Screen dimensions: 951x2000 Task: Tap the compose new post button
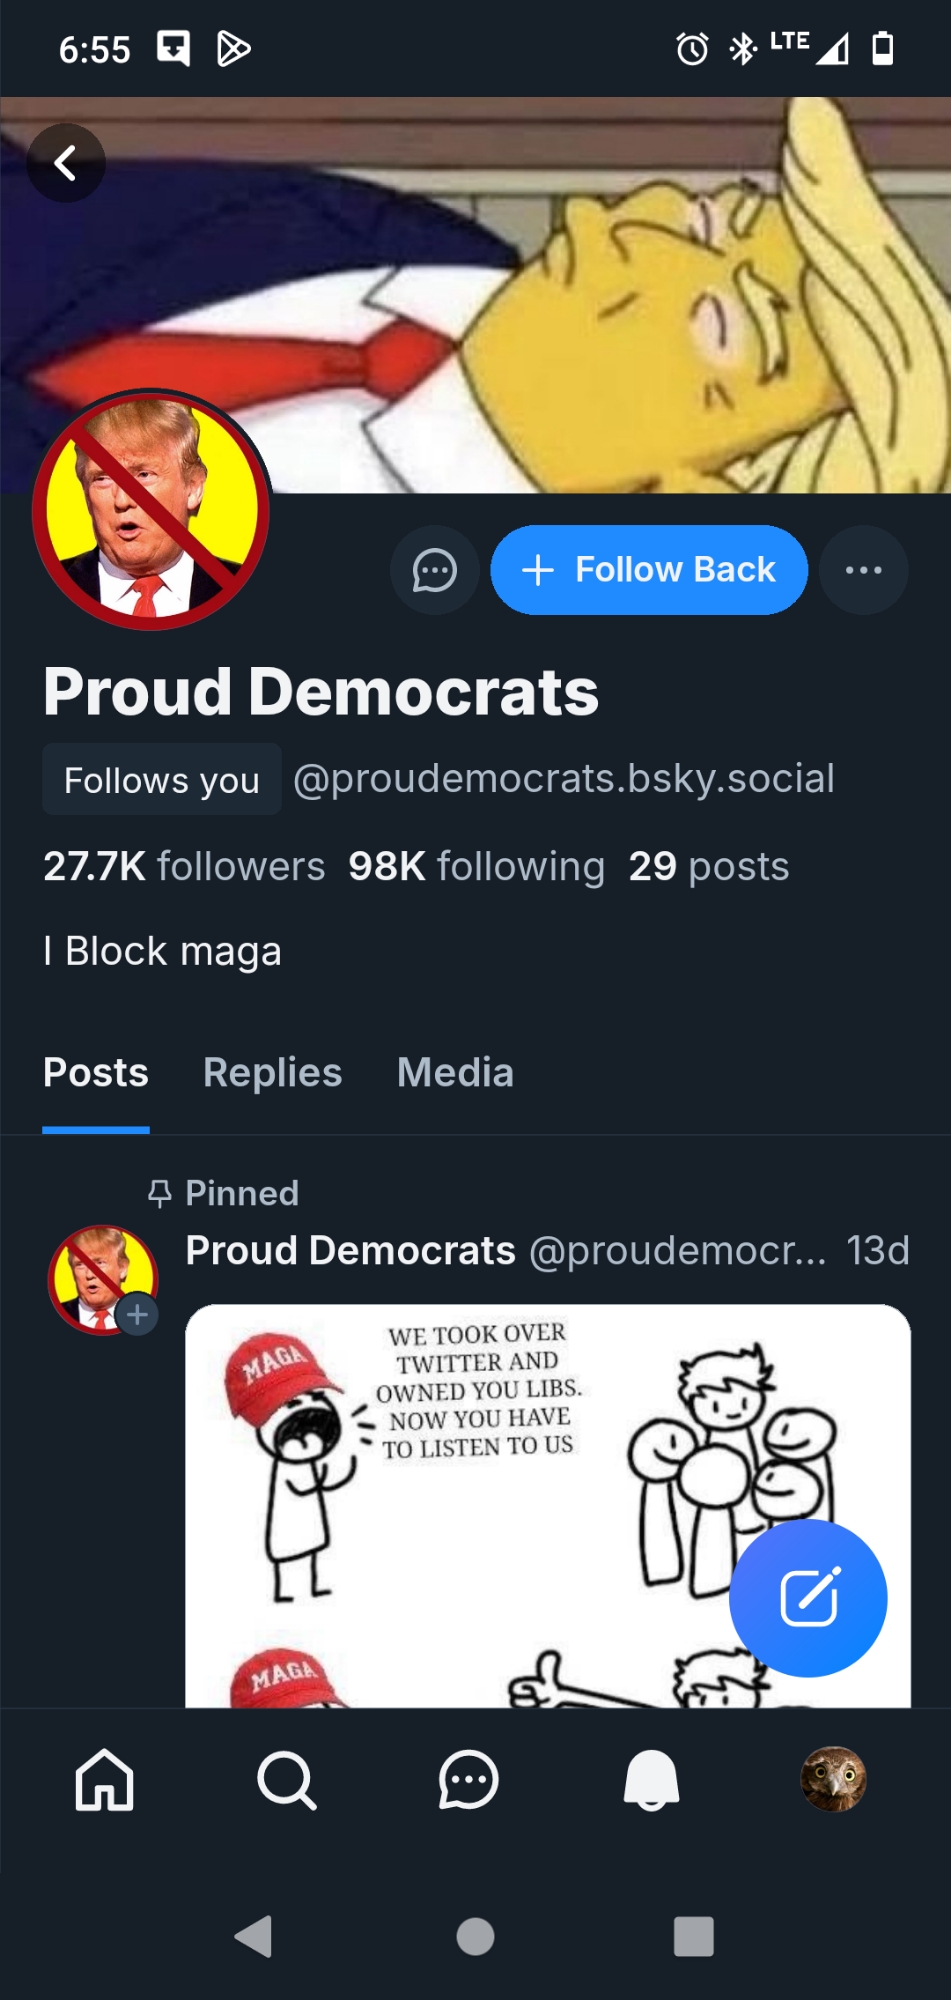808,1597
